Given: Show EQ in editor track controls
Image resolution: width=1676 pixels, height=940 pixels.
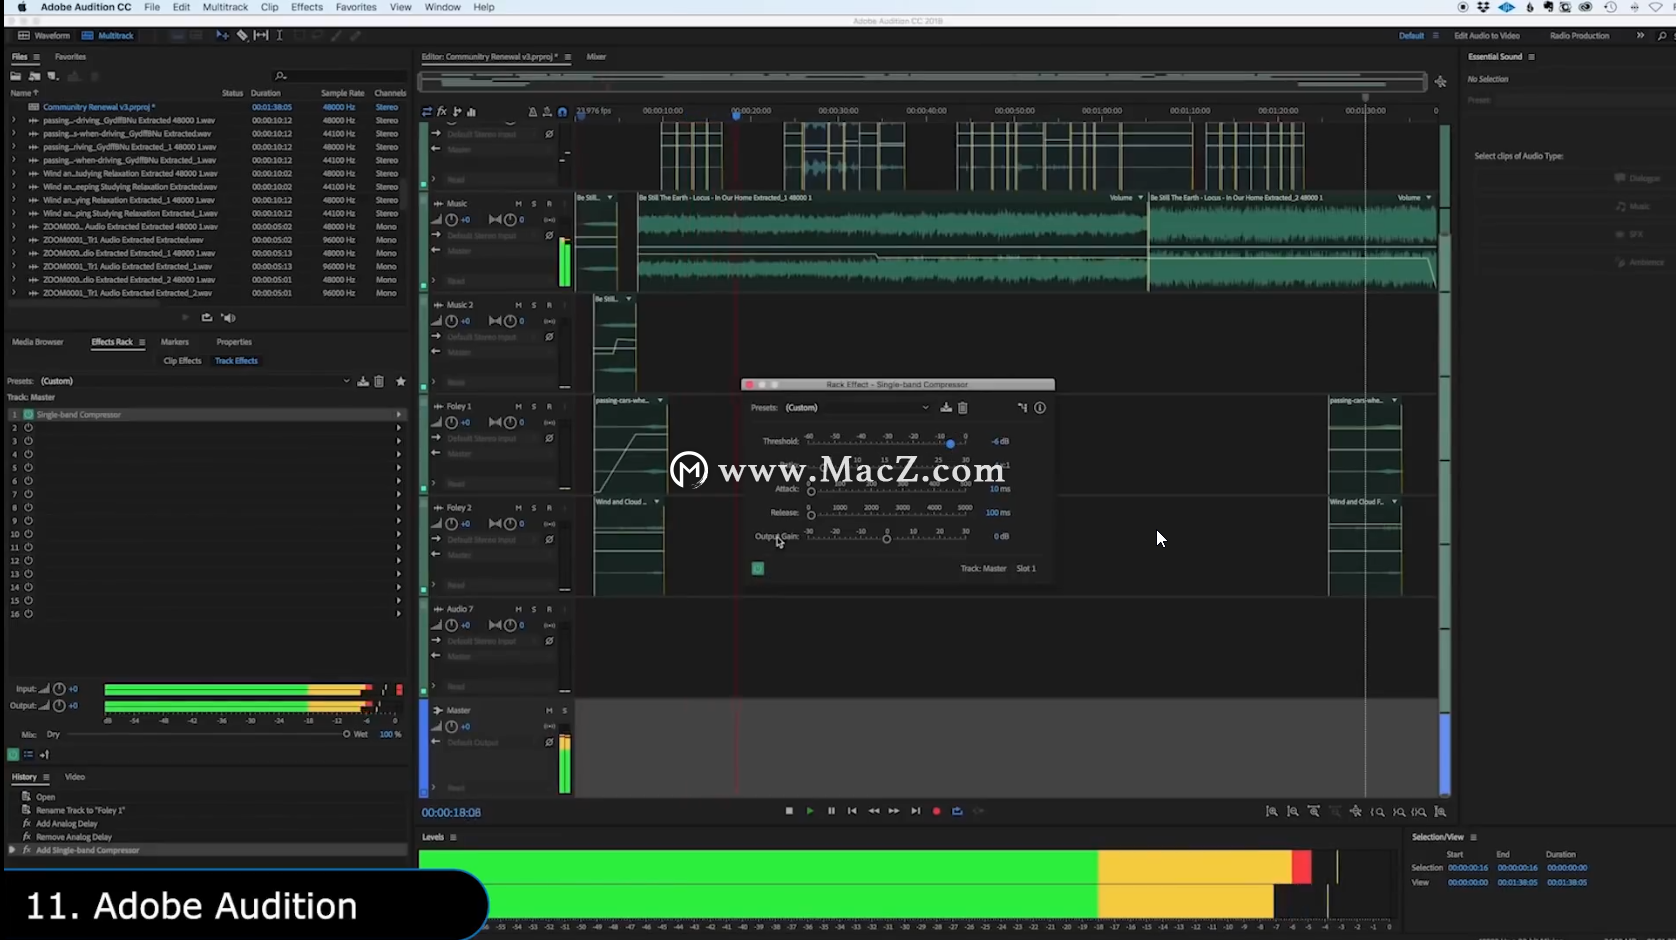Looking at the screenshot, I should pos(471,112).
